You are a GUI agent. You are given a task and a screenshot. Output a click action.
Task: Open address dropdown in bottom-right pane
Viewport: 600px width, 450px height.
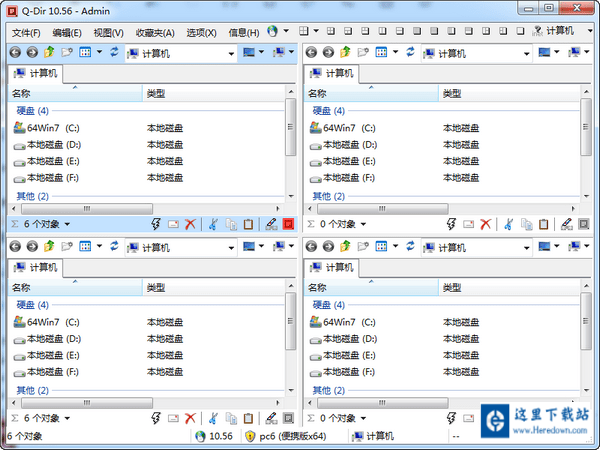tap(527, 248)
